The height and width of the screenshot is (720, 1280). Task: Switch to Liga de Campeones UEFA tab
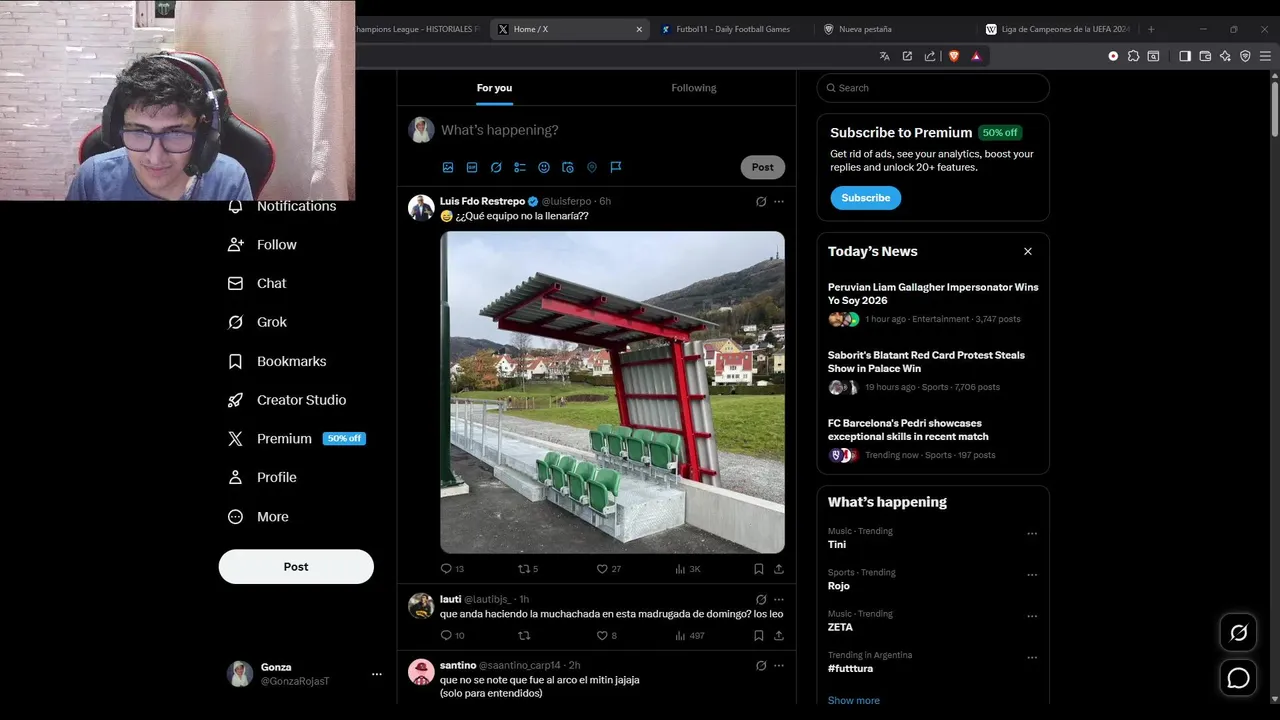(1059, 29)
